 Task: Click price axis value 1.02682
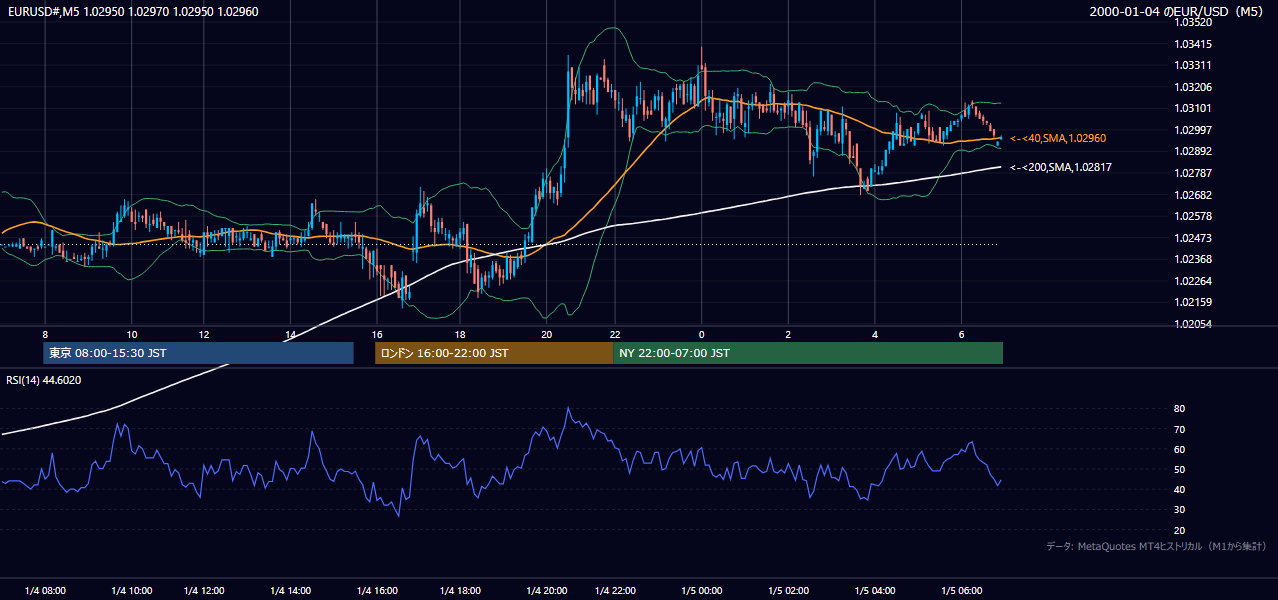(x=1194, y=195)
